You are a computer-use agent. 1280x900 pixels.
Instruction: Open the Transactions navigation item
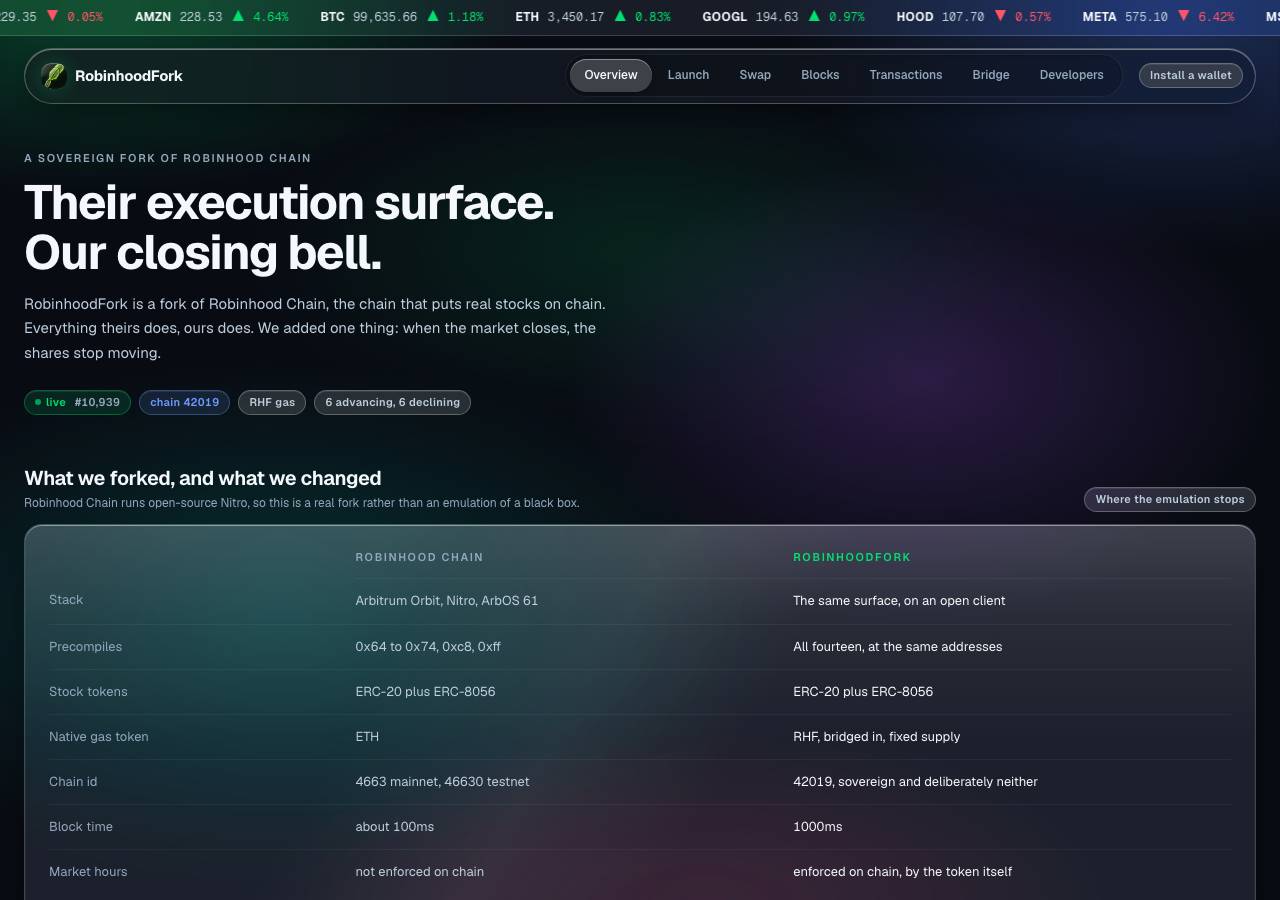tap(906, 75)
